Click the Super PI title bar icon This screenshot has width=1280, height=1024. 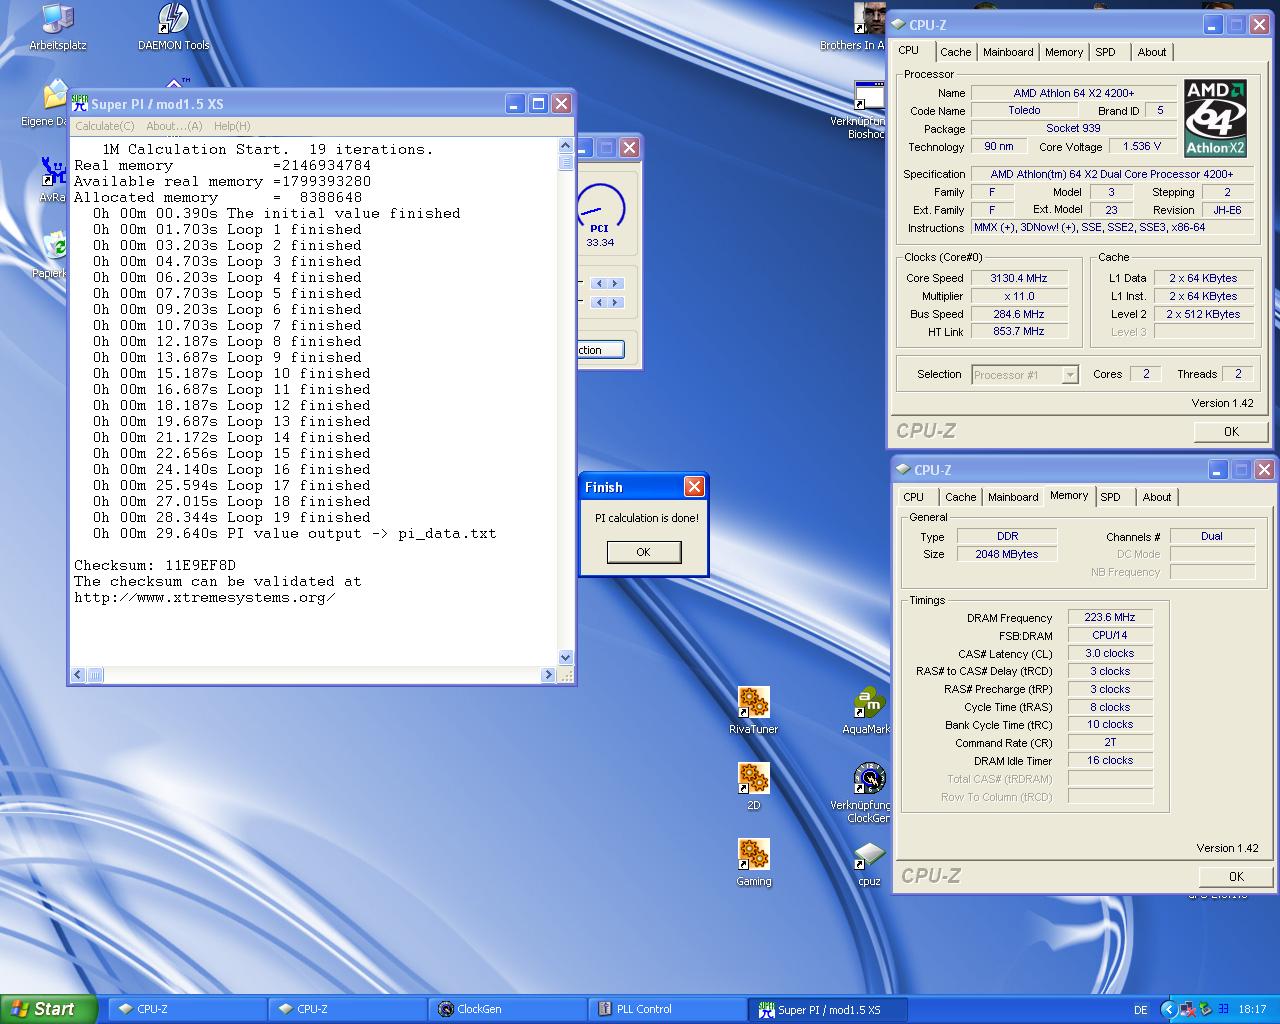coord(80,103)
